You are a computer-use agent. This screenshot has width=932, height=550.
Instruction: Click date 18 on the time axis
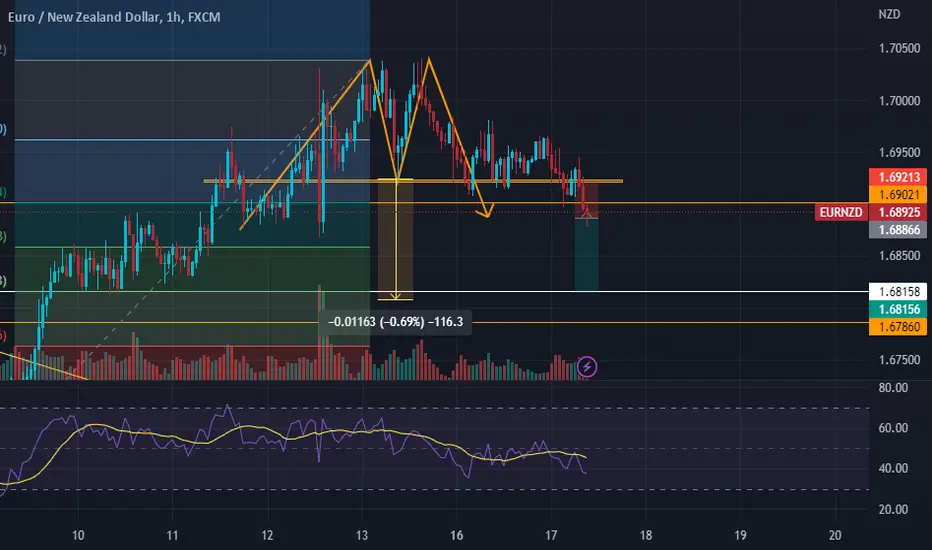point(646,535)
